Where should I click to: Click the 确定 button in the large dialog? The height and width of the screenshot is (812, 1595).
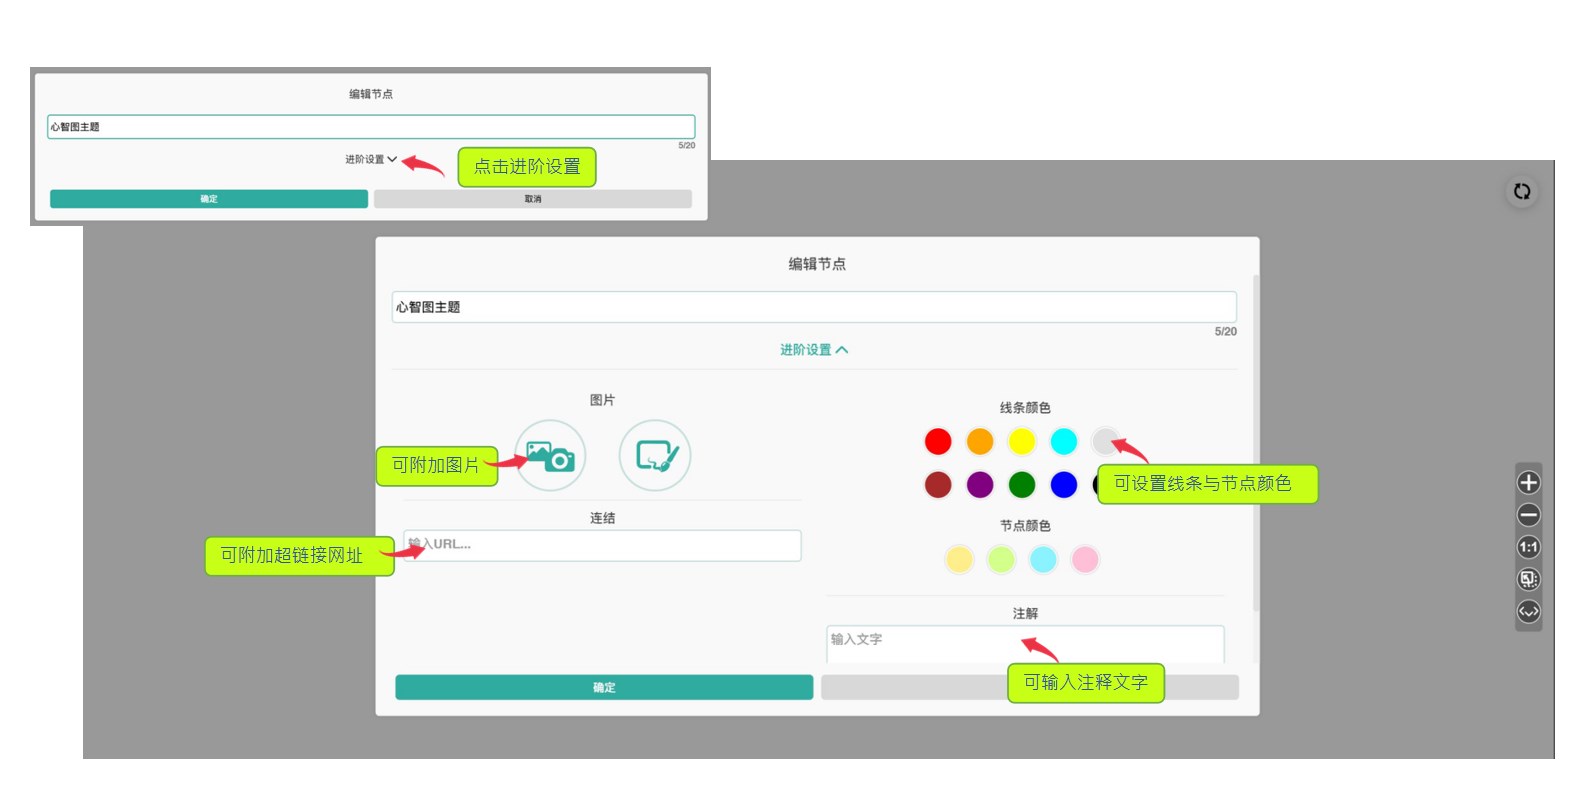pos(604,687)
